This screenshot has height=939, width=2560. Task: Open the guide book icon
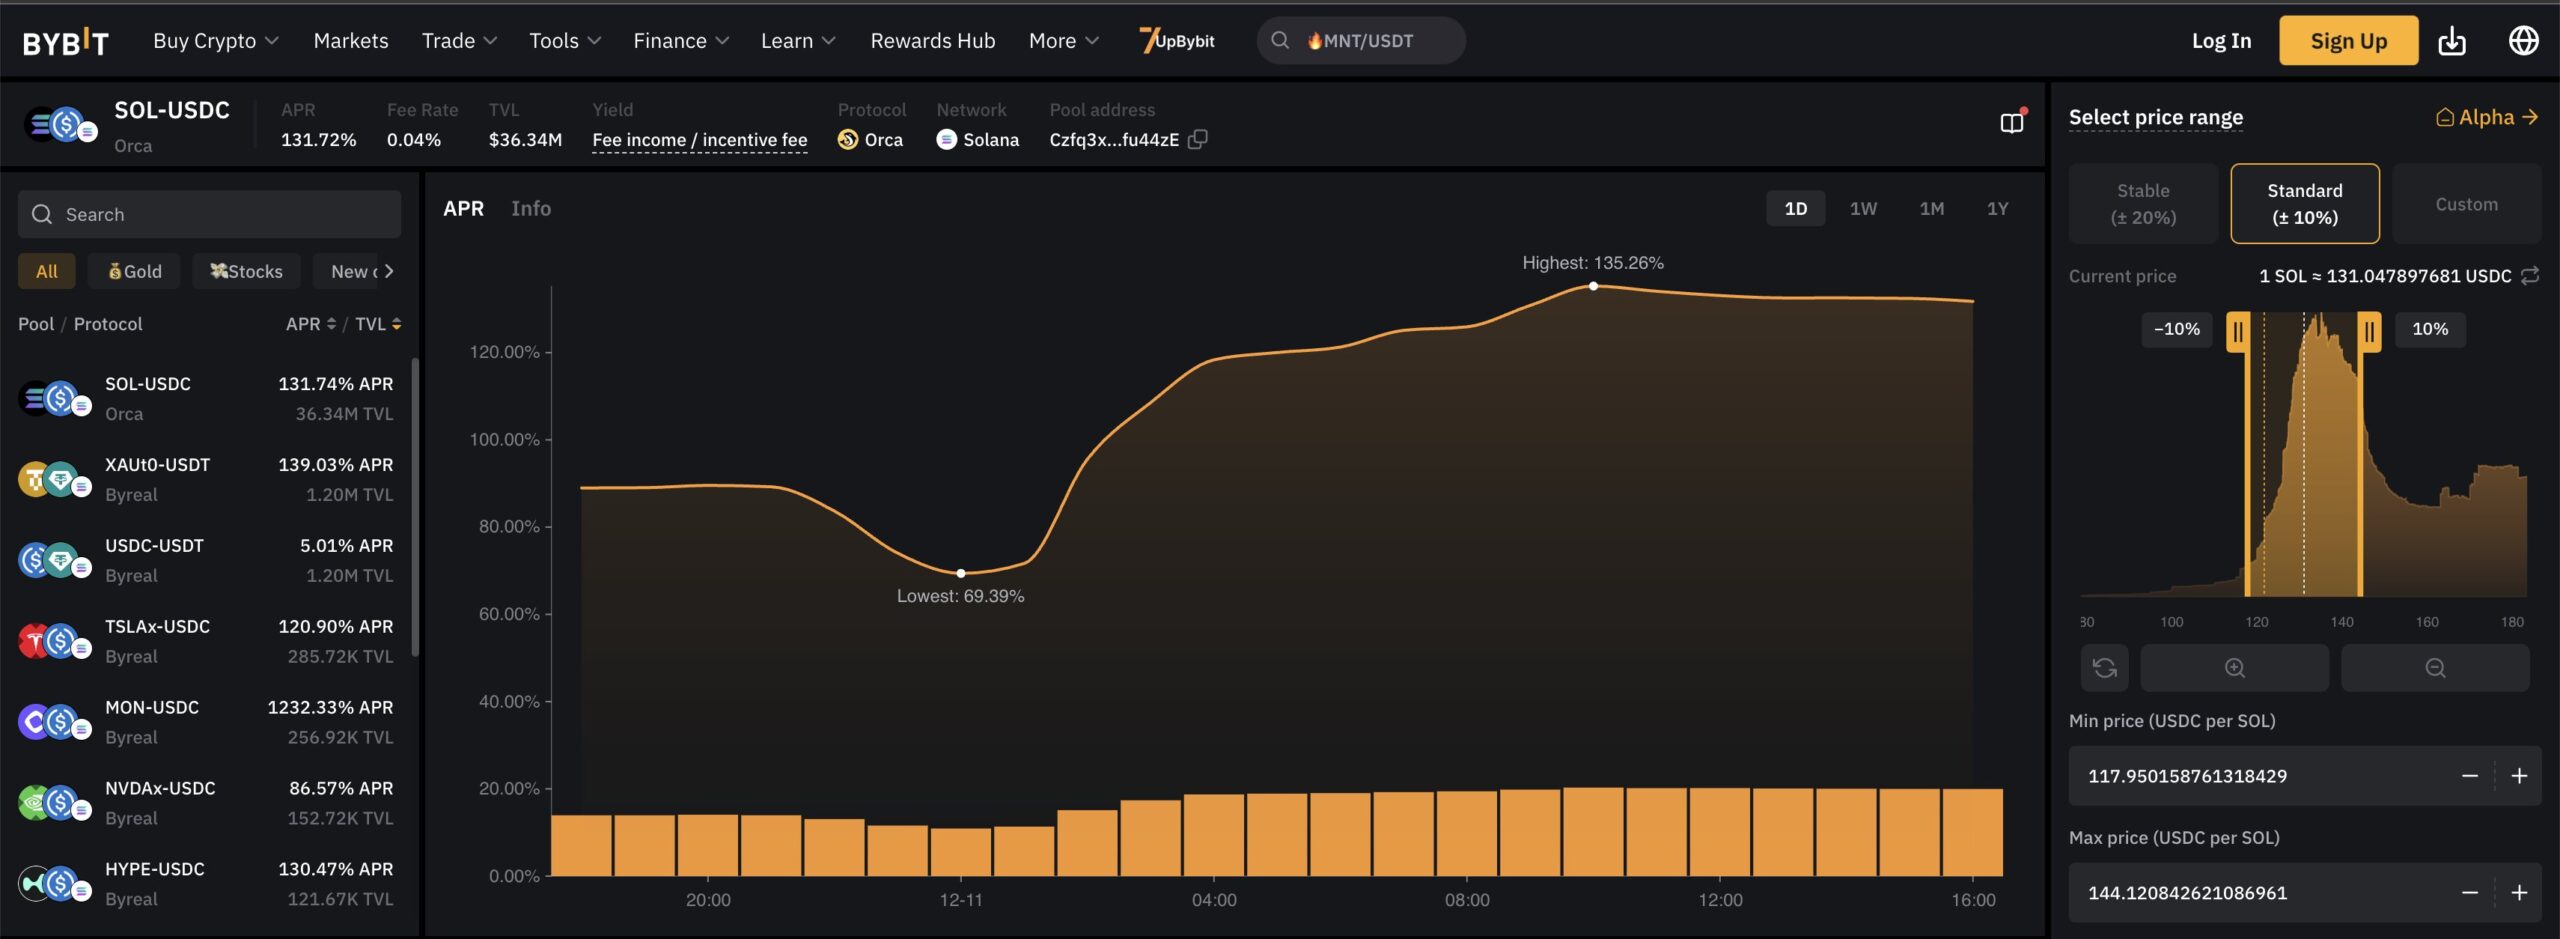click(x=2011, y=122)
